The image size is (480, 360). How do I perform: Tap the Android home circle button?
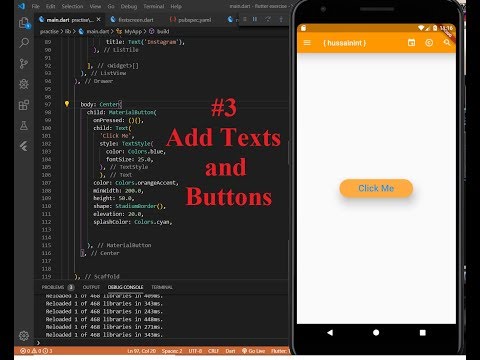point(376,332)
